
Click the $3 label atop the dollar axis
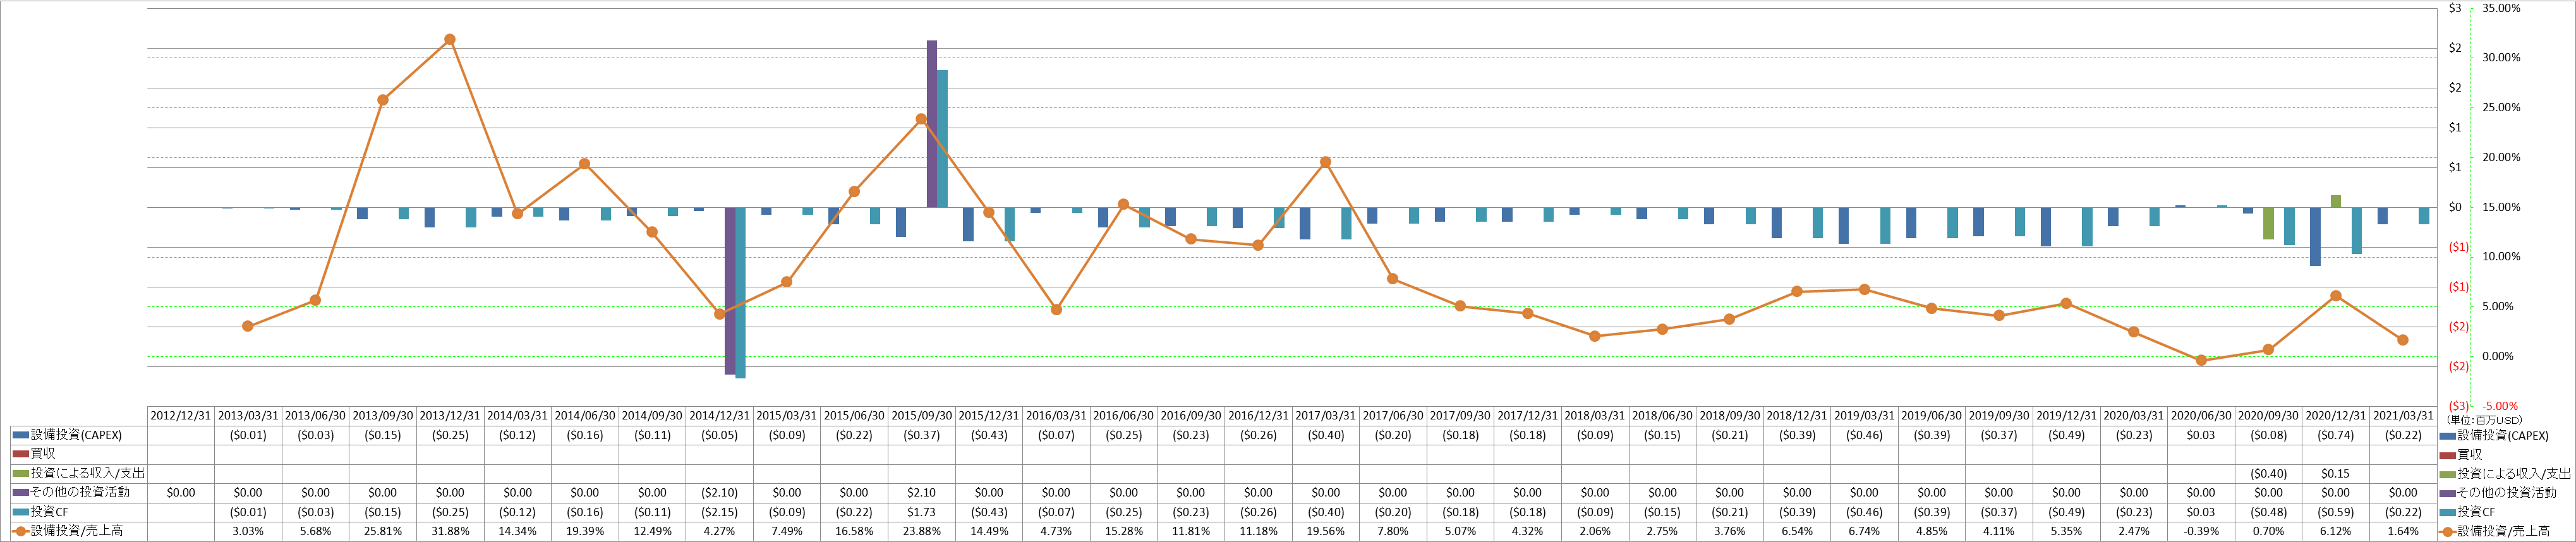(x=2455, y=8)
